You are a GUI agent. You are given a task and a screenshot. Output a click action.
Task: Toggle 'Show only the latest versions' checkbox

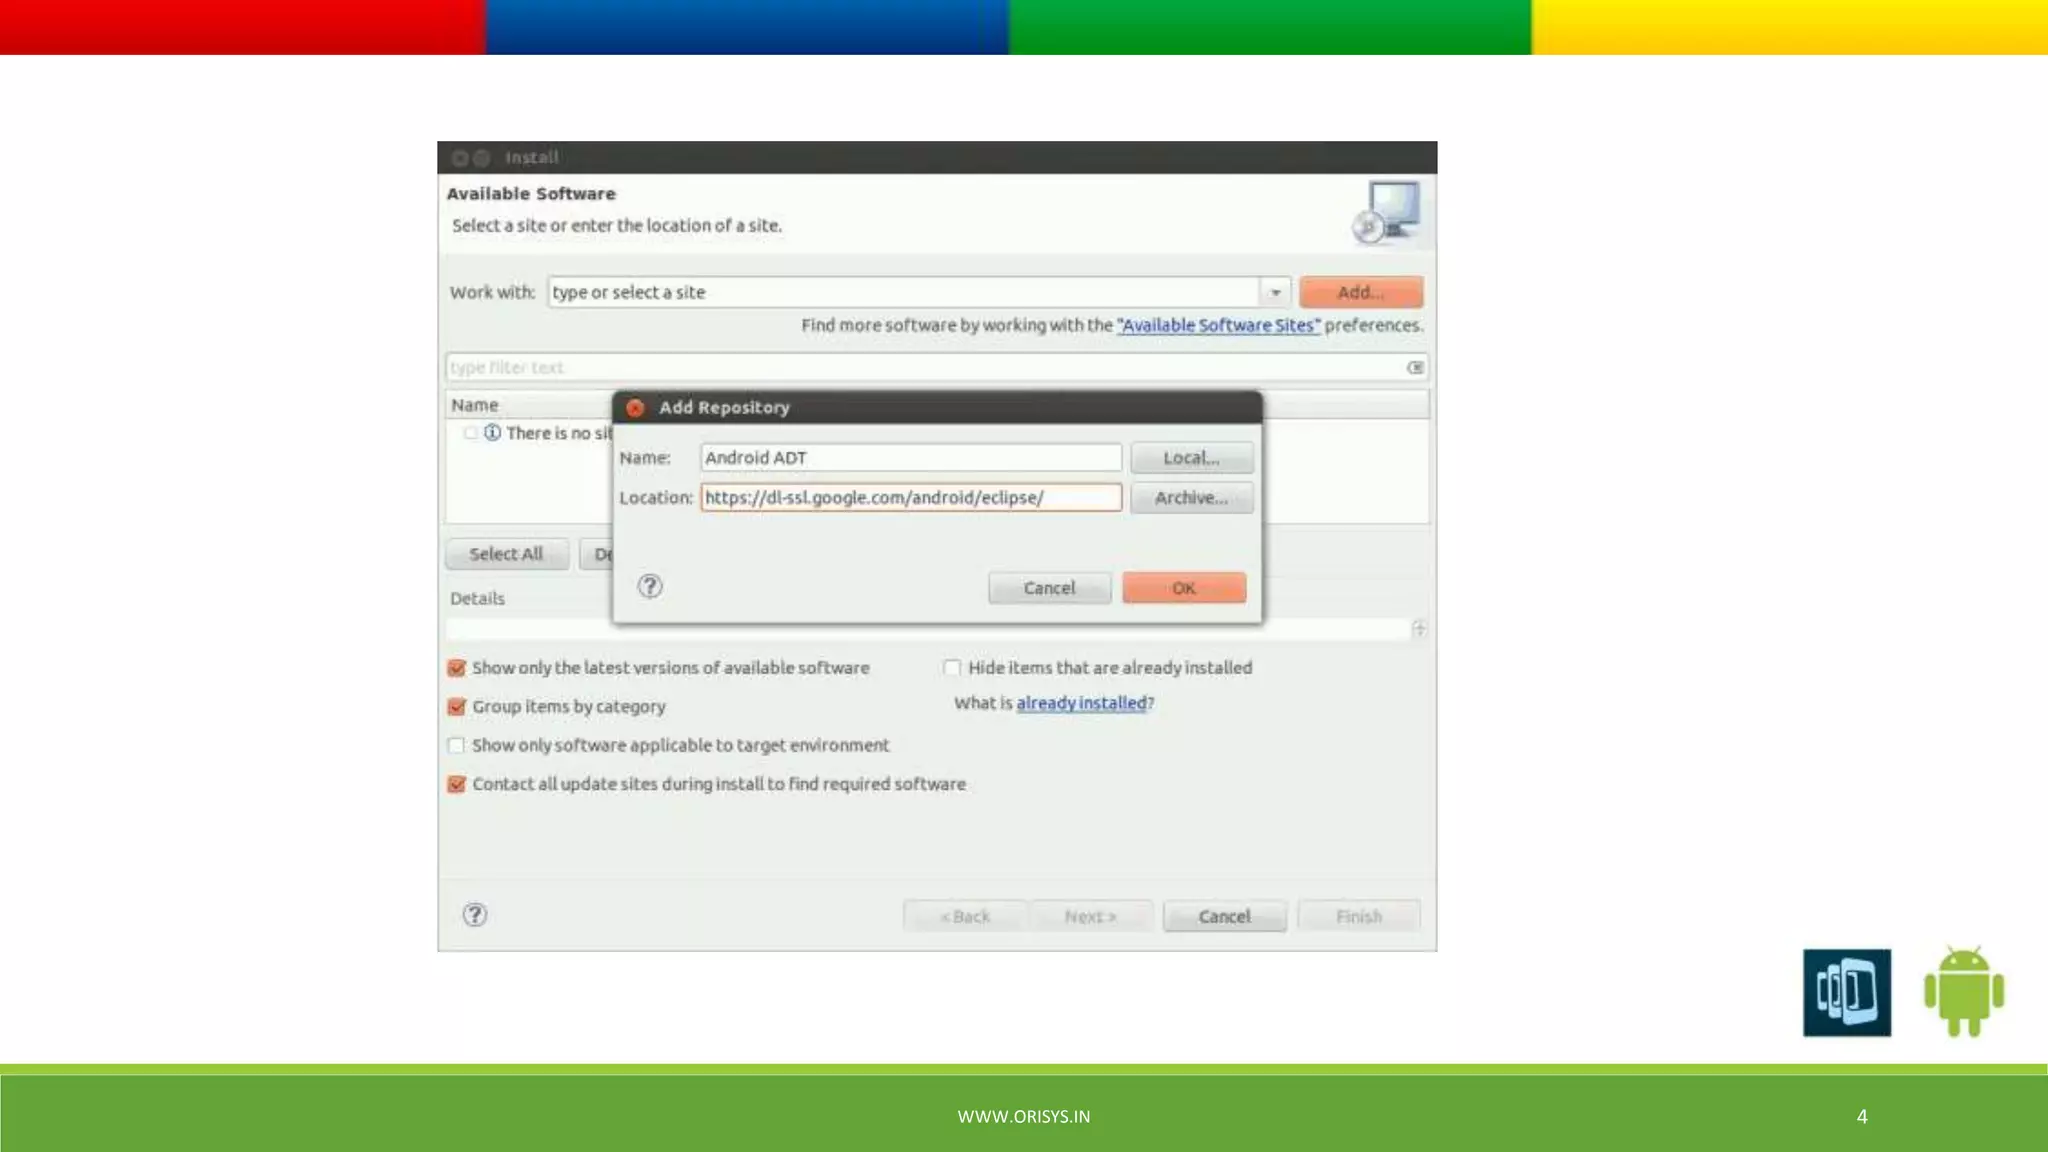tap(457, 668)
